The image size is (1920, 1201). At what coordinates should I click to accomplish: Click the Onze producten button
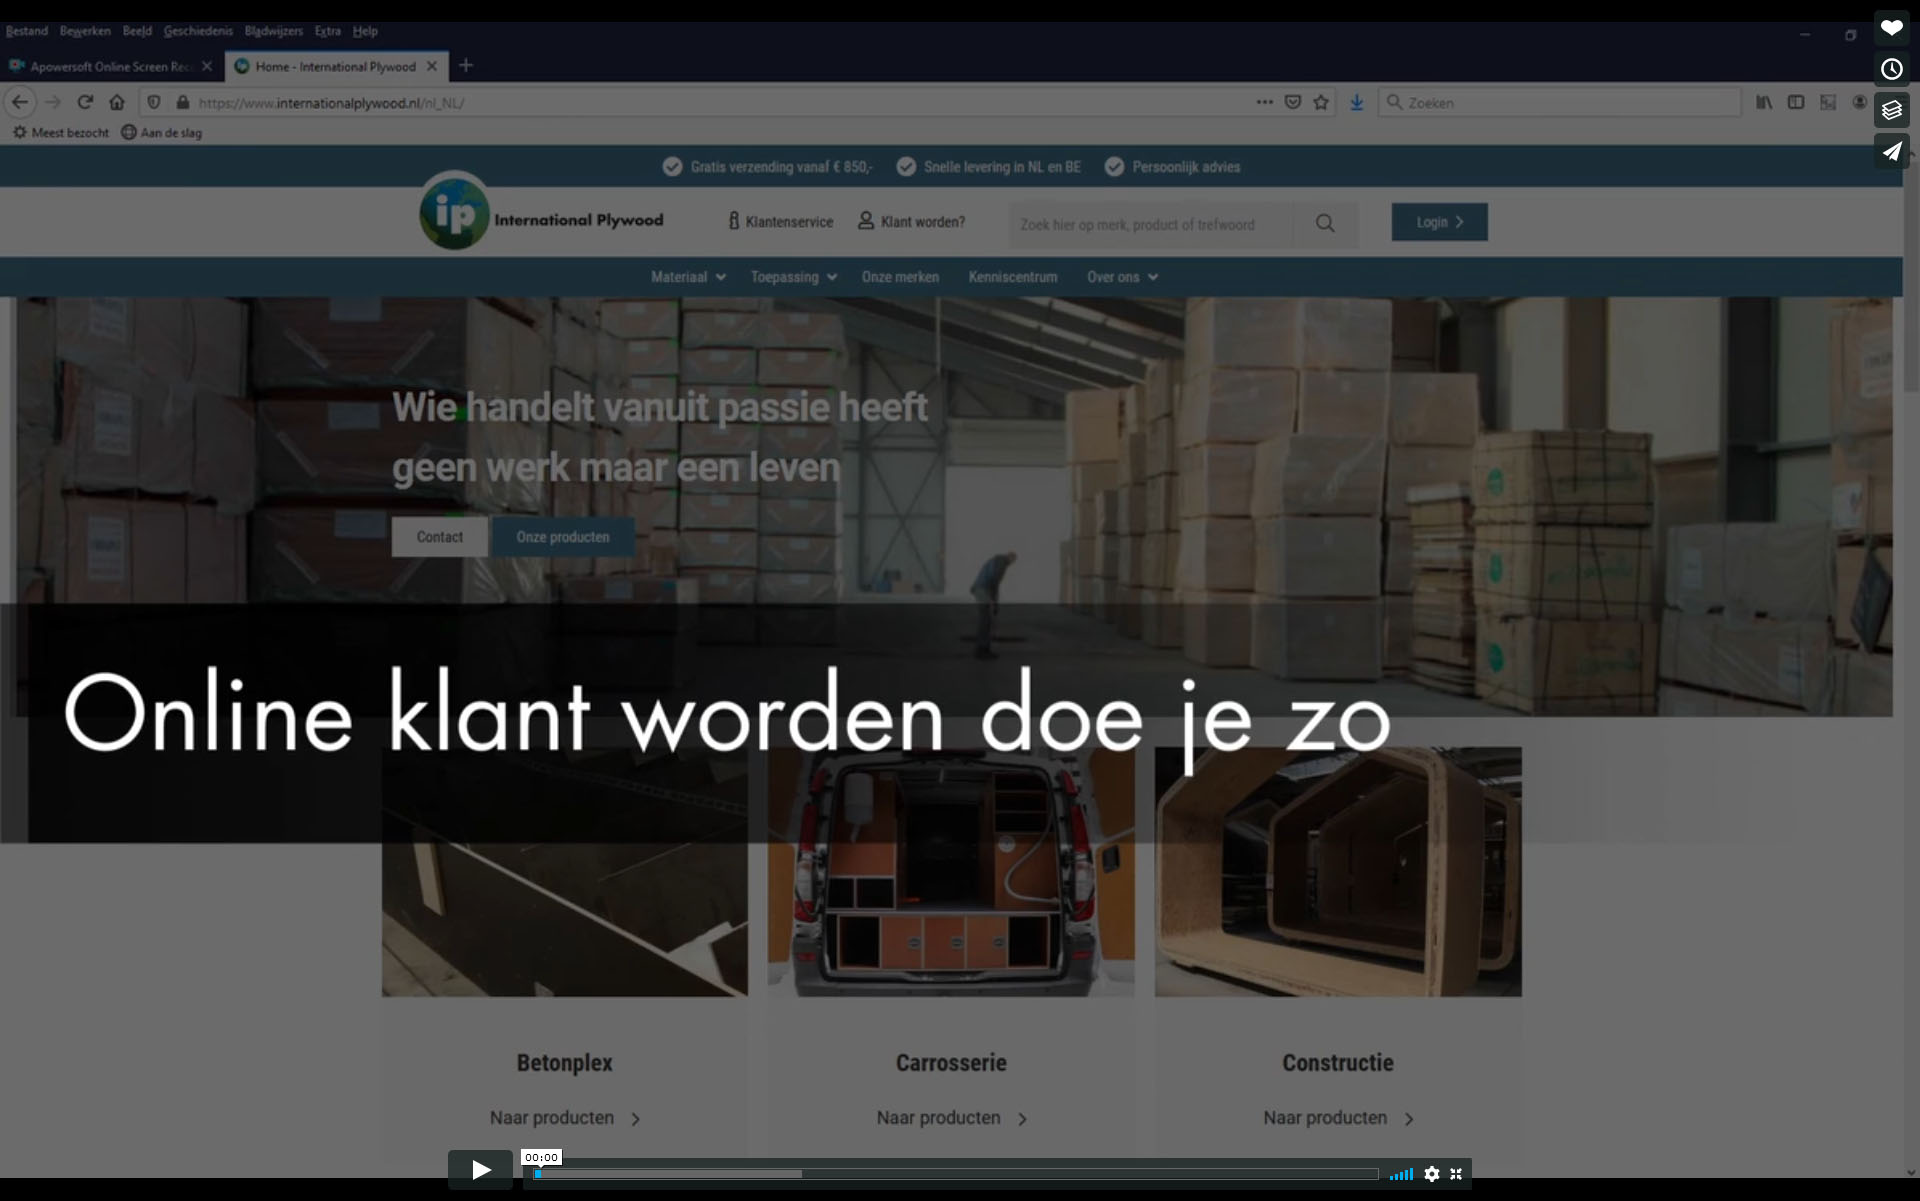(x=562, y=537)
